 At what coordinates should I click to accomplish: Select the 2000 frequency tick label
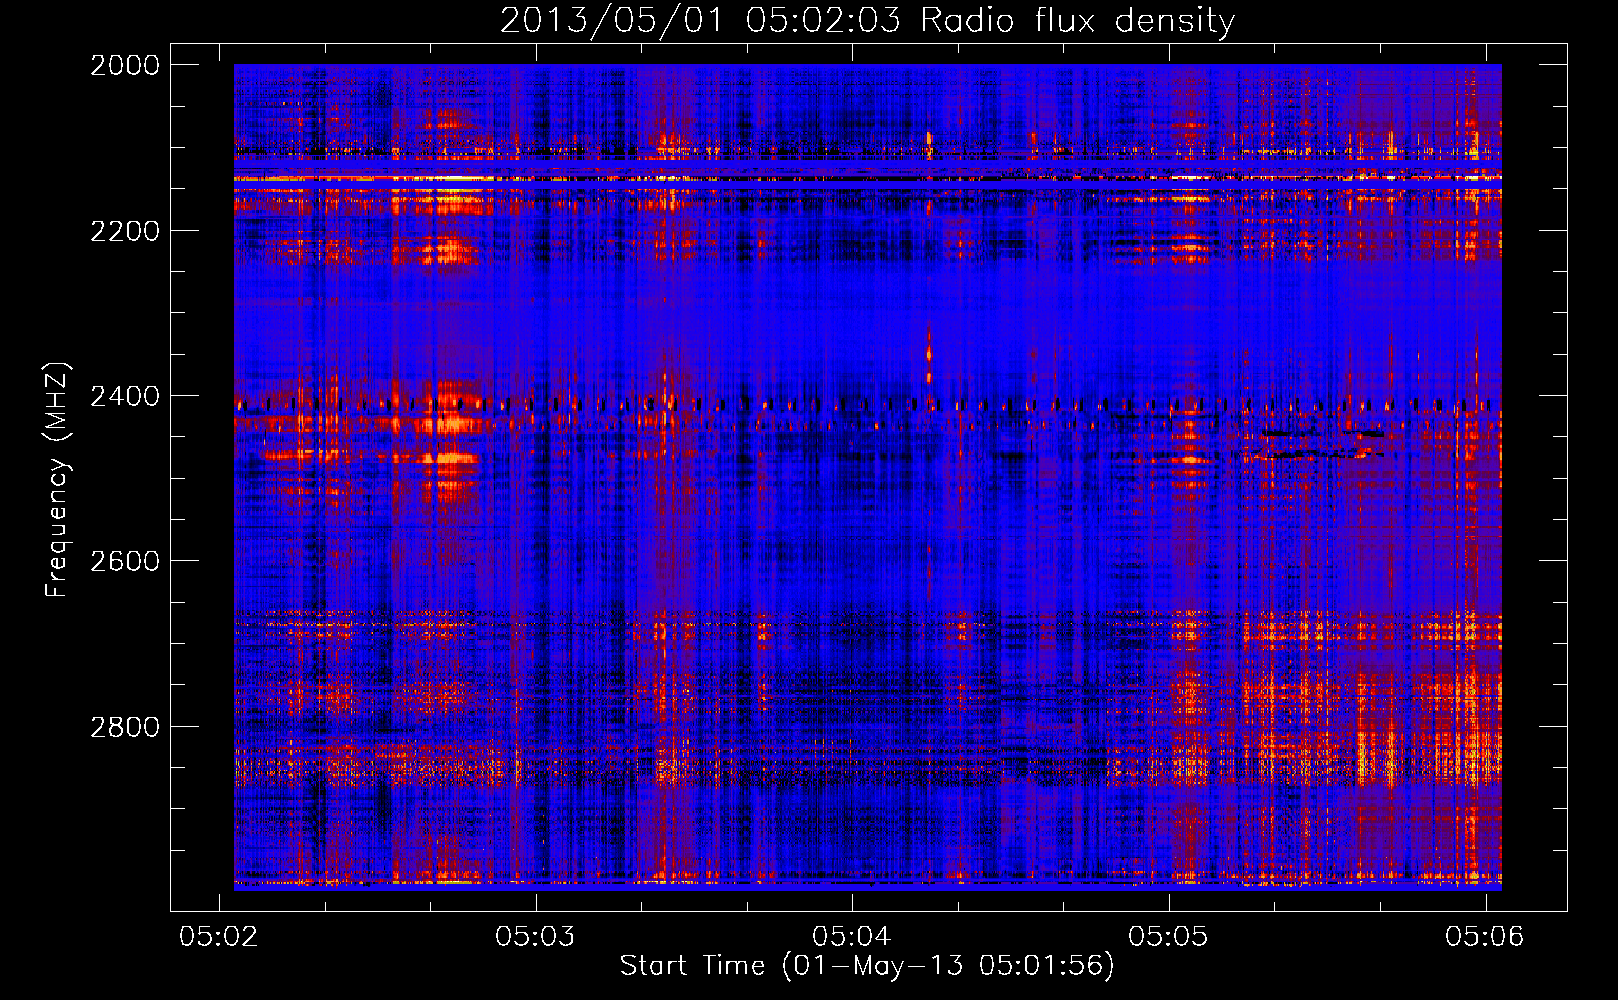pos(125,65)
